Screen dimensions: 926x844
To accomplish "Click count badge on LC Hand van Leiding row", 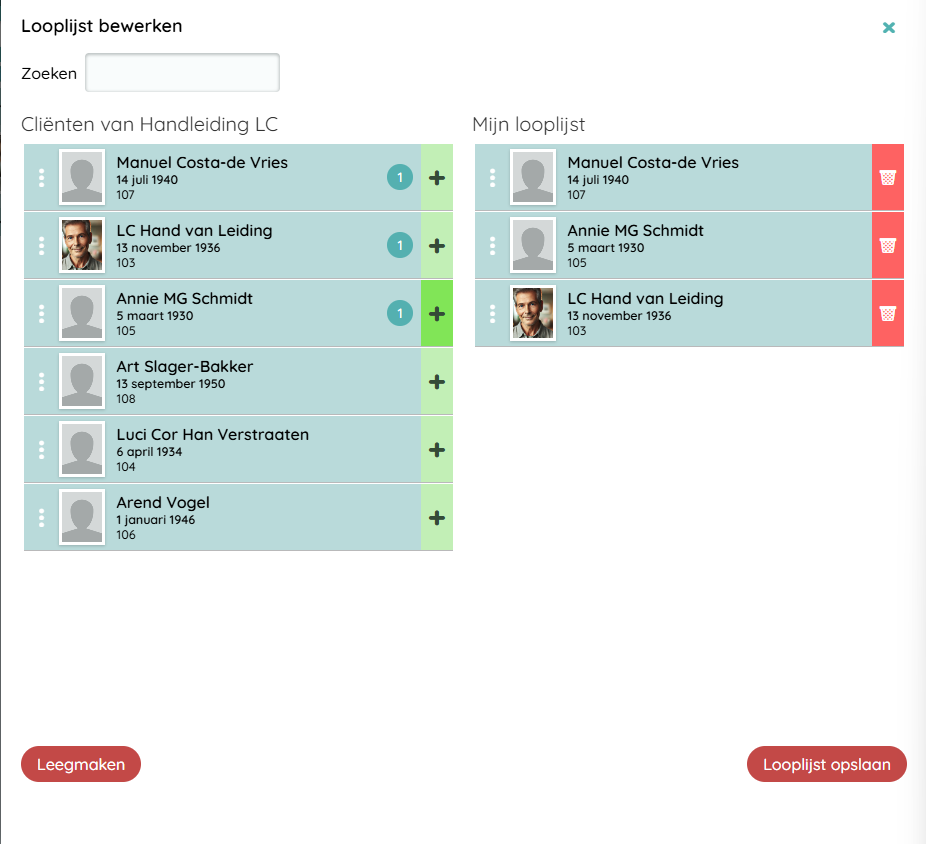I will tap(400, 246).
